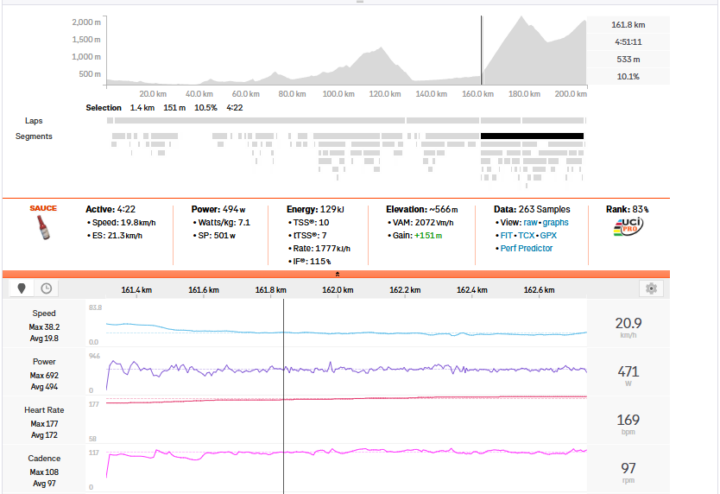Switch x-axis to time with clock icon
The width and height of the screenshot is (720, 494).
coord(46,288)
